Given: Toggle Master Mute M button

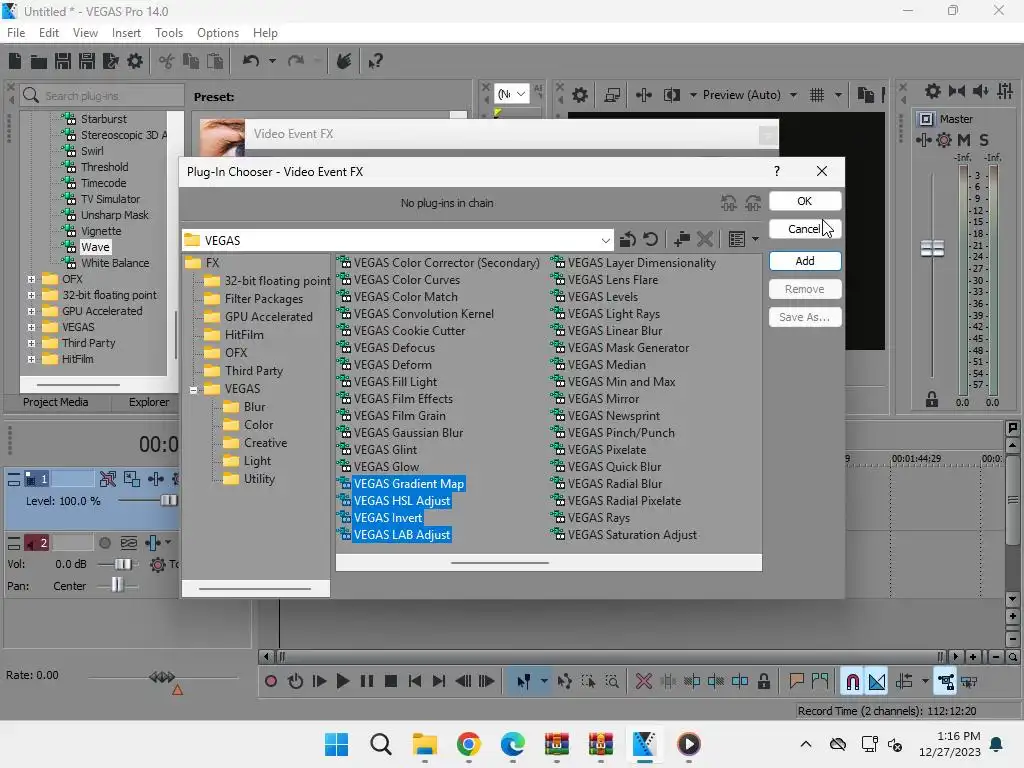Looking at the screenshot, I should coord(964,140).
